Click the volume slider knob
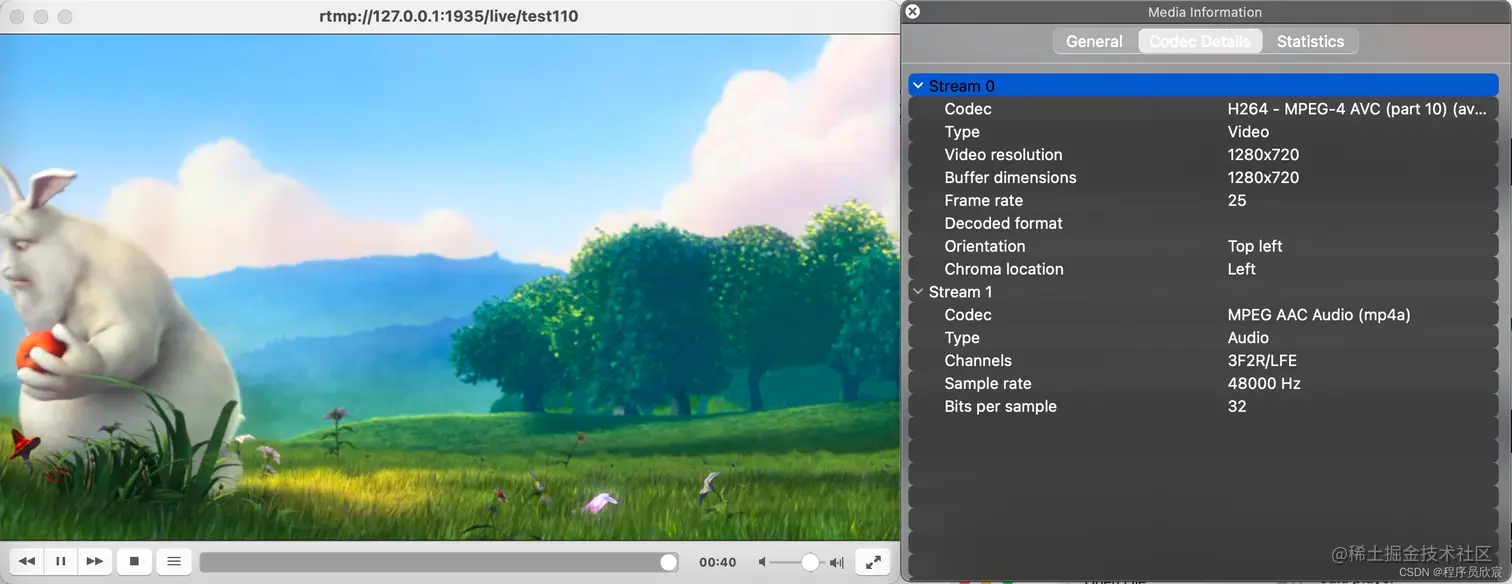 pos(810,562)
